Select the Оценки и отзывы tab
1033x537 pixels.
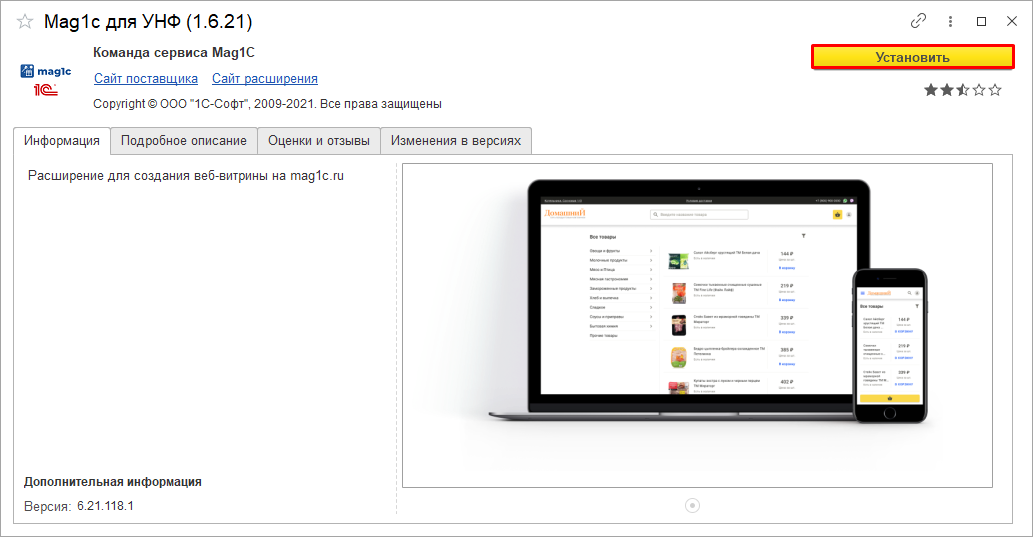click(319, 141)
